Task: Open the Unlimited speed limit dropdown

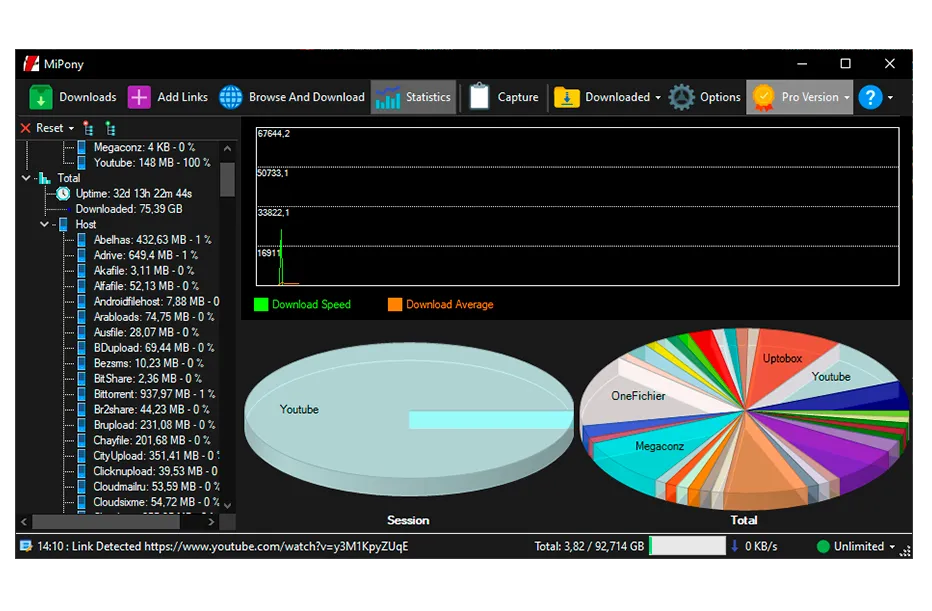Action: coord(892,547)
